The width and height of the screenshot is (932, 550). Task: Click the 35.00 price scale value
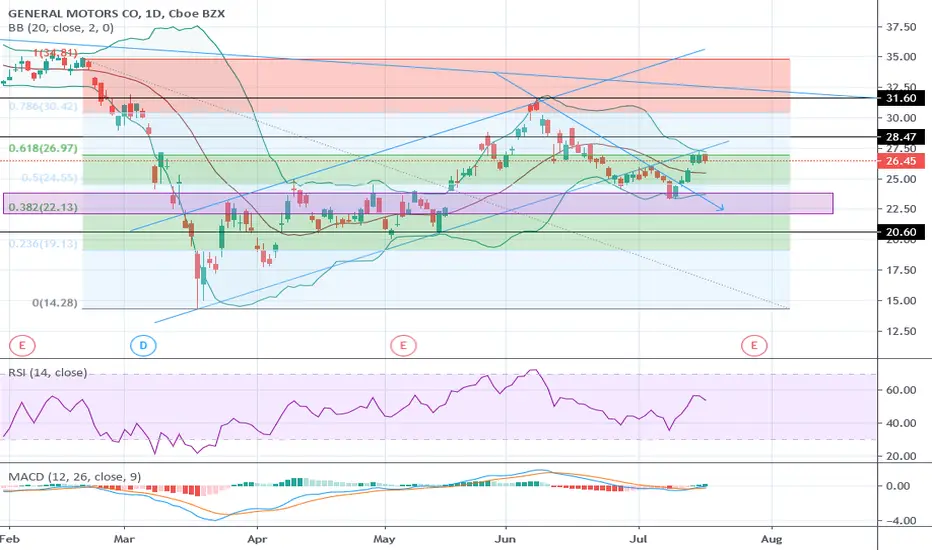(901, 57)
